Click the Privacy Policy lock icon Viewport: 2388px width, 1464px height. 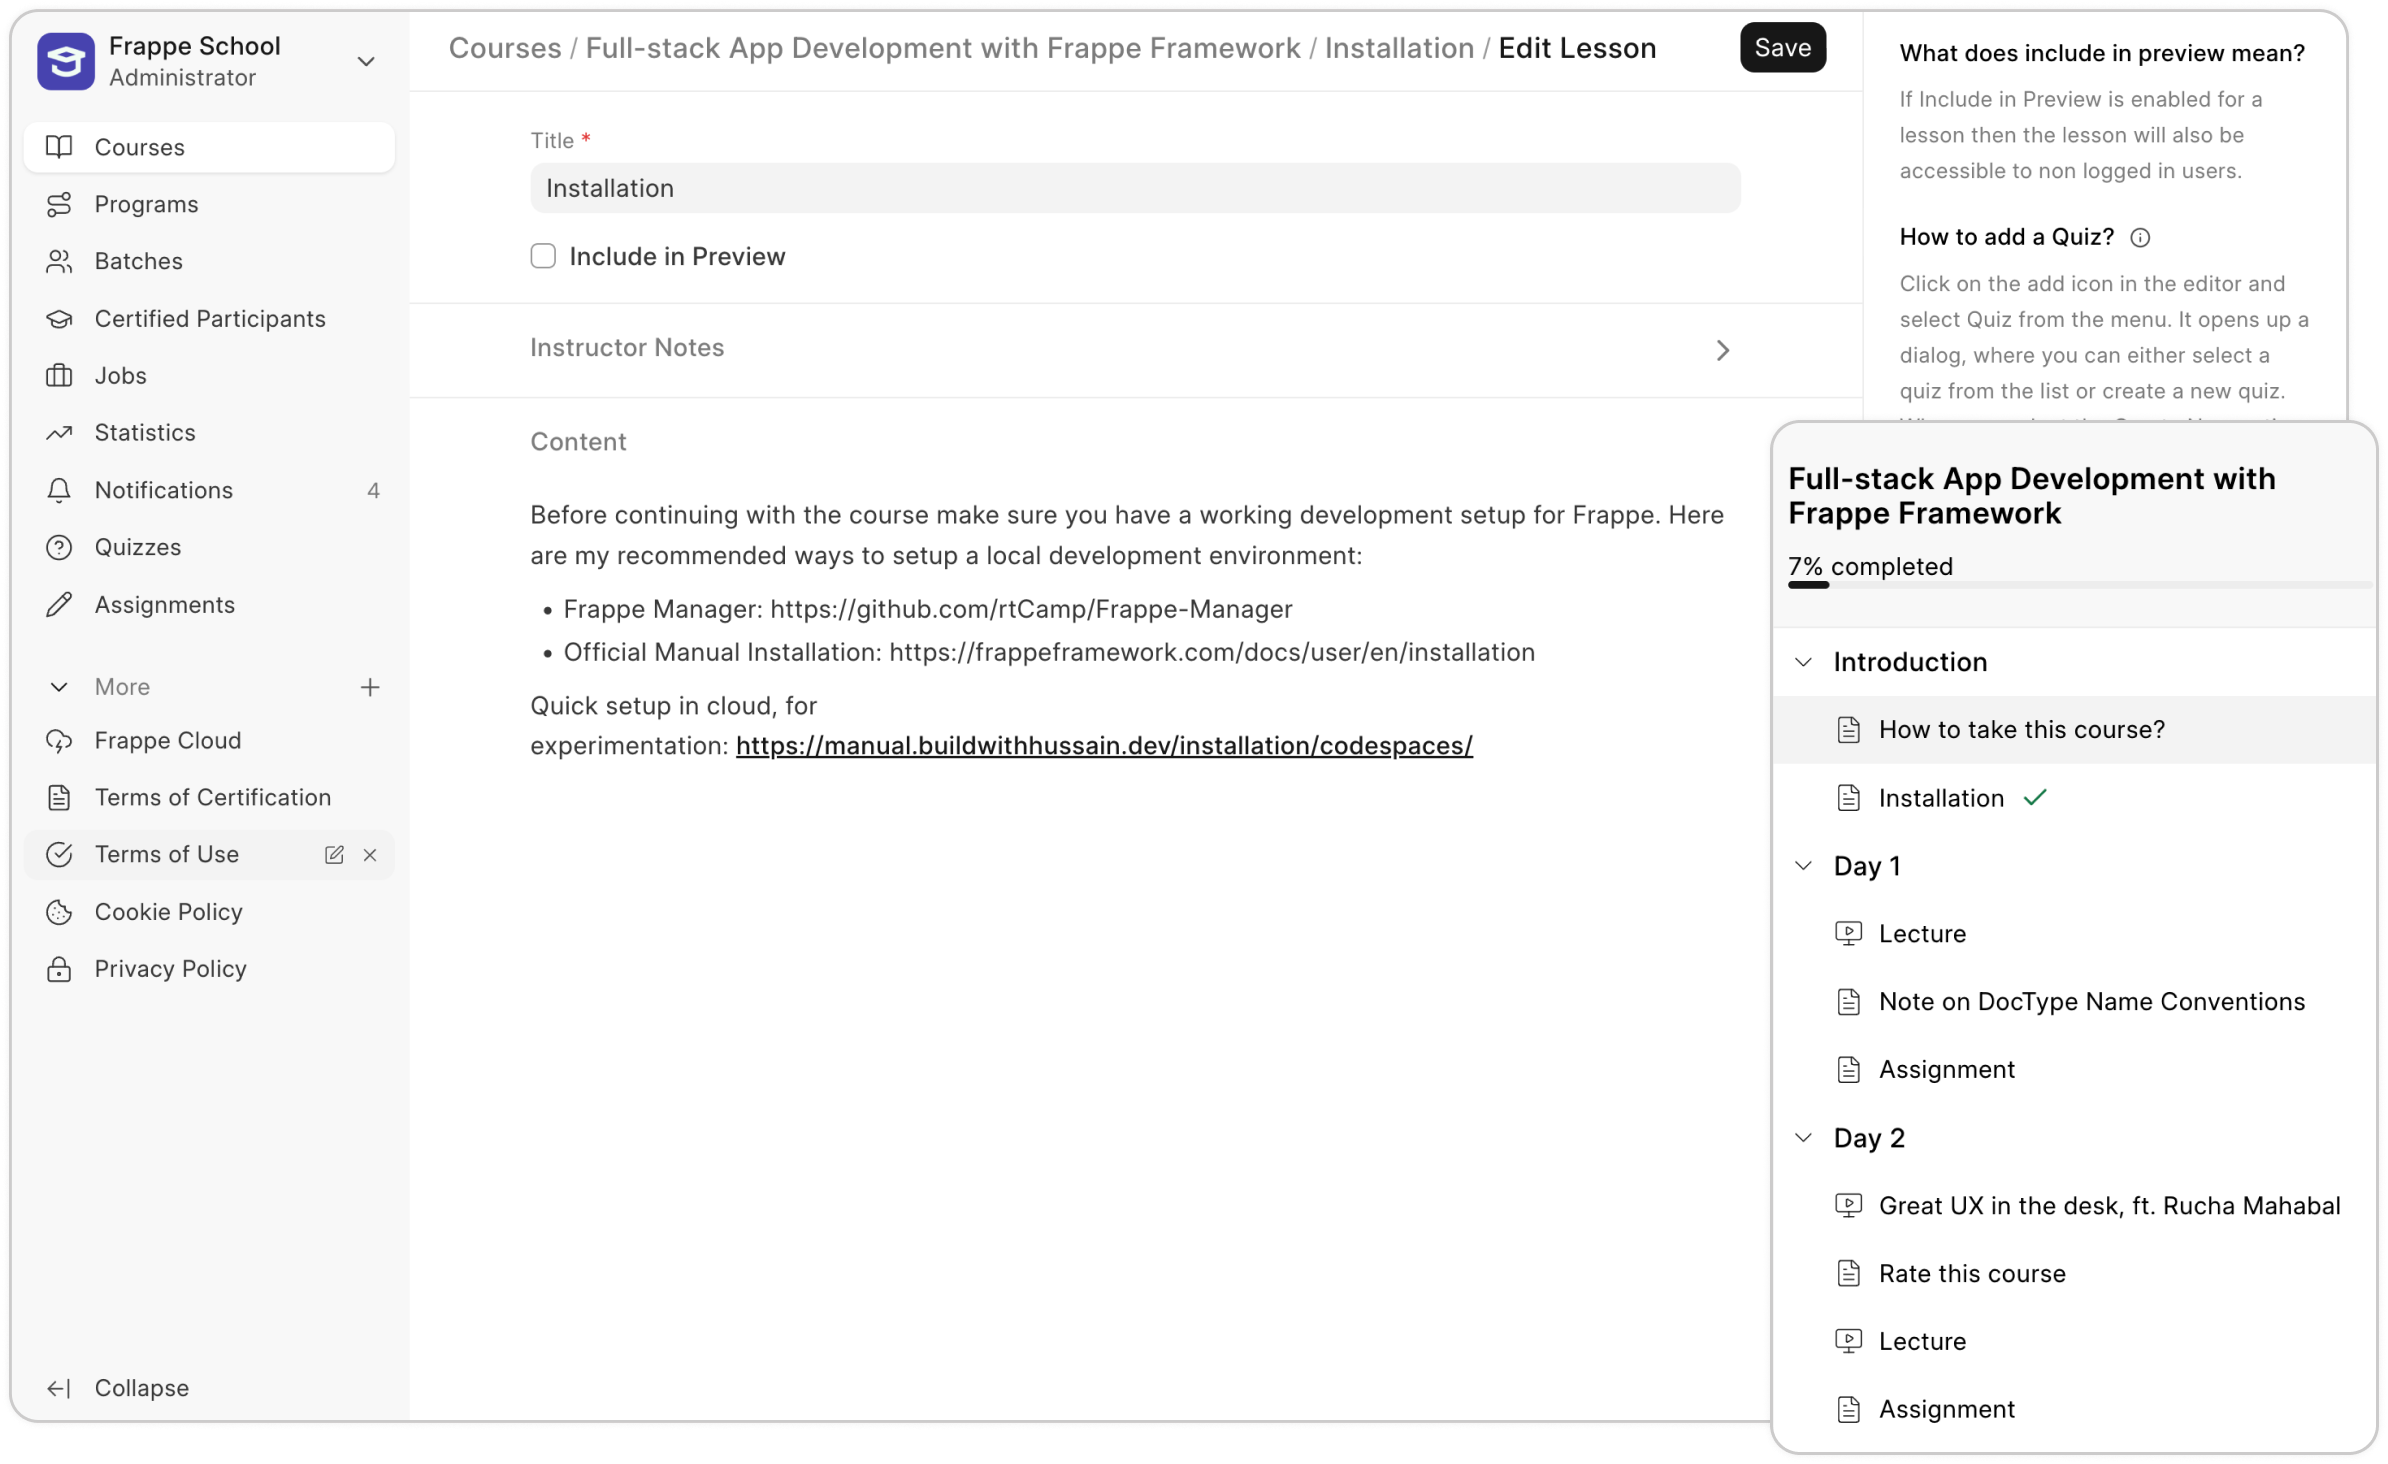pos(59,969)
